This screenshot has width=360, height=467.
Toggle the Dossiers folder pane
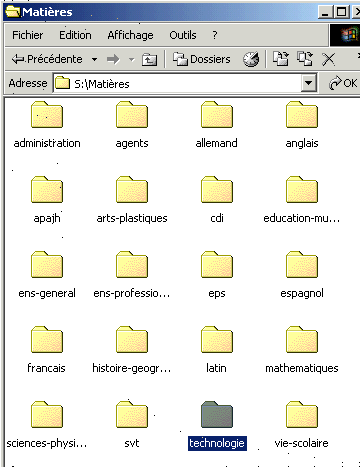pos(202,59)
